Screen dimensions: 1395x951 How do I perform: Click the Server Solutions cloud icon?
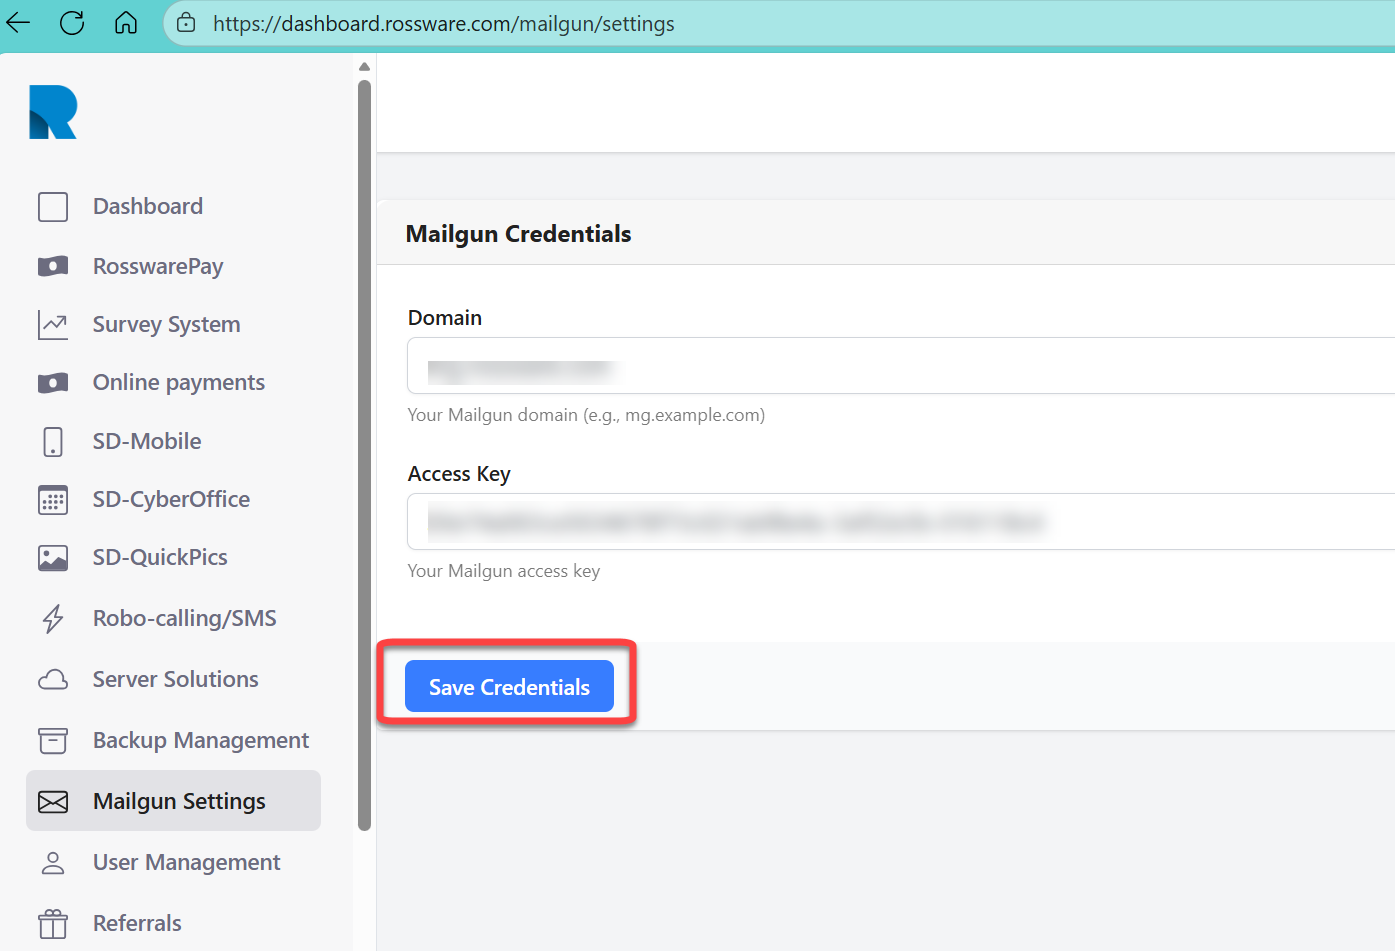pyautogui.click(x=53, y=680)
